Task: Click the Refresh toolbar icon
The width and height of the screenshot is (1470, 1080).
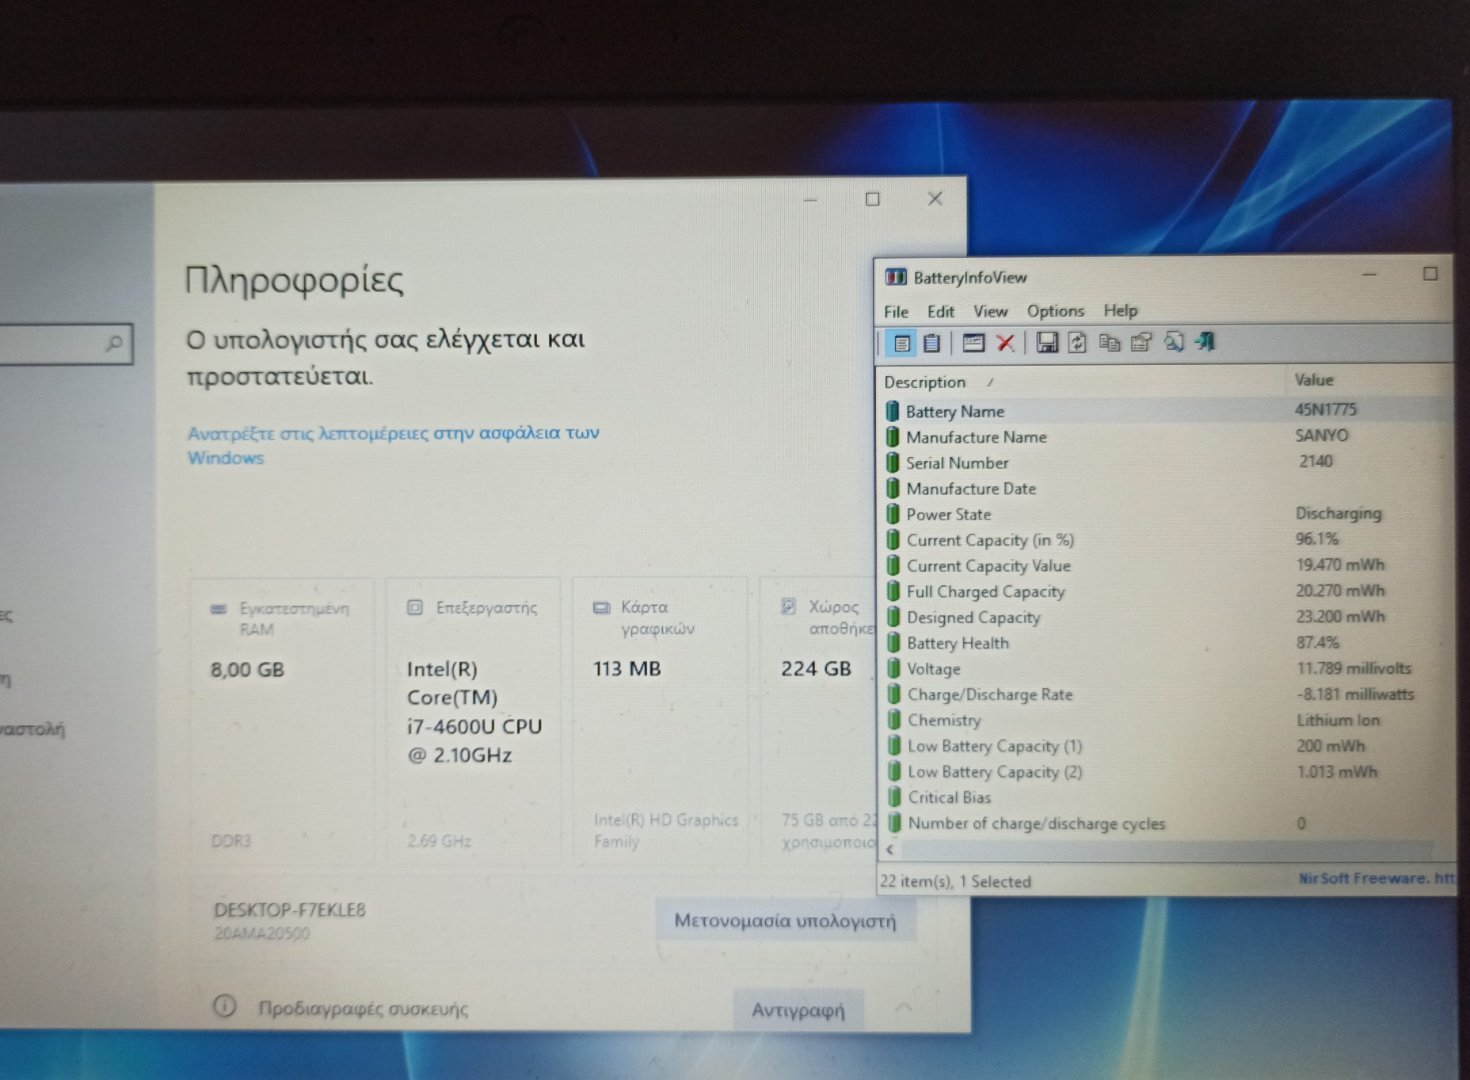Action: [x=1077, y=343]
